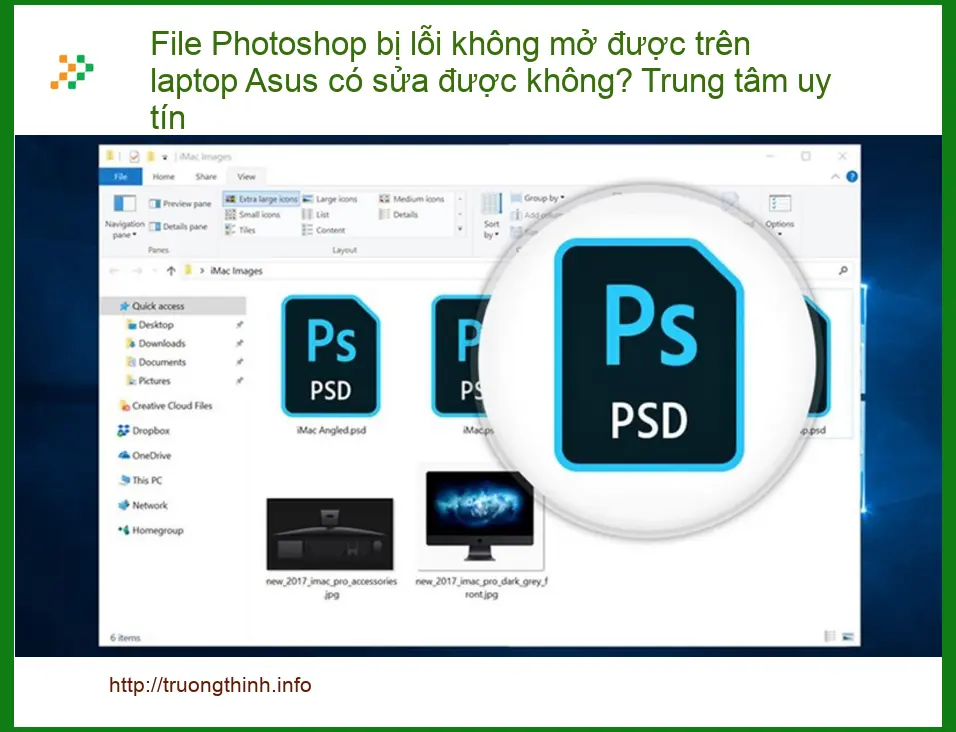Open Pictures in the navigation pane

[148, 381]
